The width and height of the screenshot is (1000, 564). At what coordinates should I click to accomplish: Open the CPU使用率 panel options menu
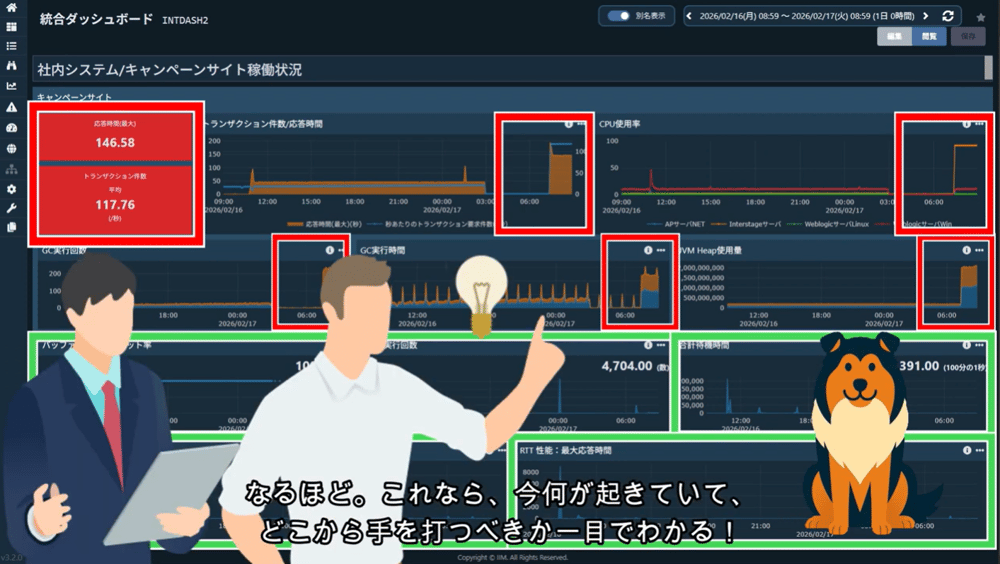[980, 124]
